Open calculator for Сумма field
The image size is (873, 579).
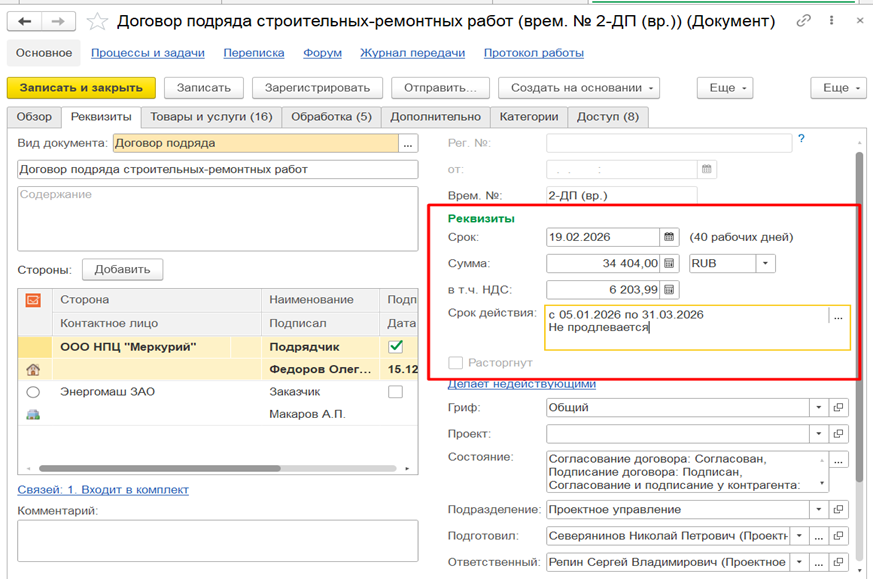pyautogui.click(x=669, y=263)
